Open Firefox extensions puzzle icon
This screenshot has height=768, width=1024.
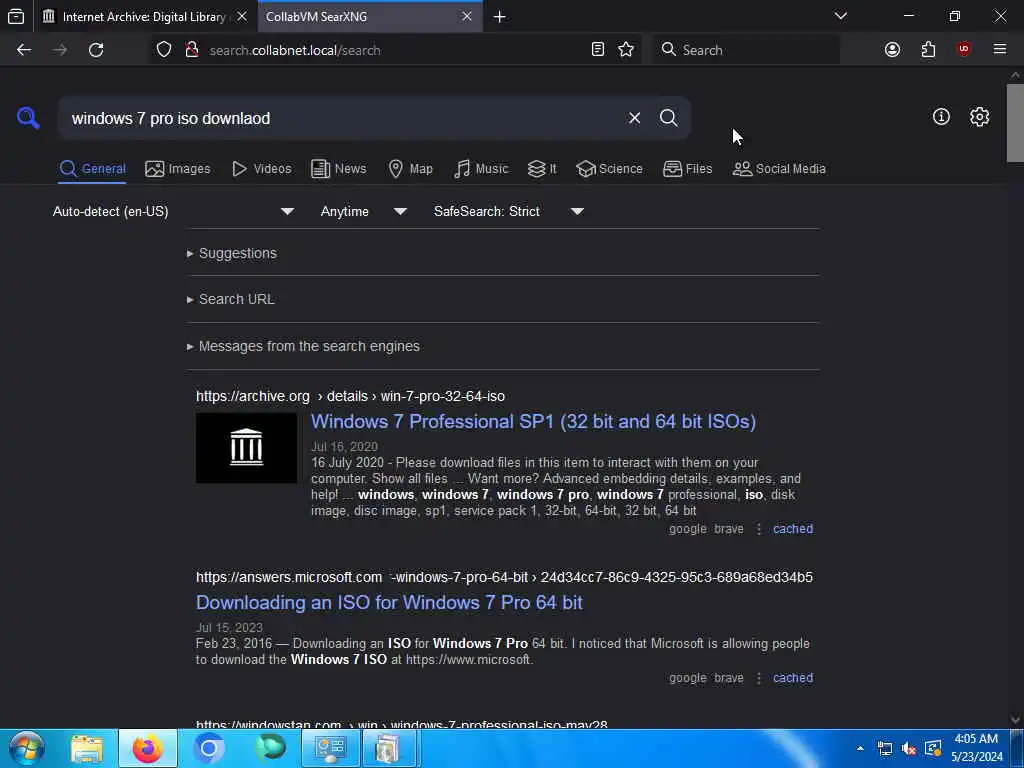click(928, 50)
